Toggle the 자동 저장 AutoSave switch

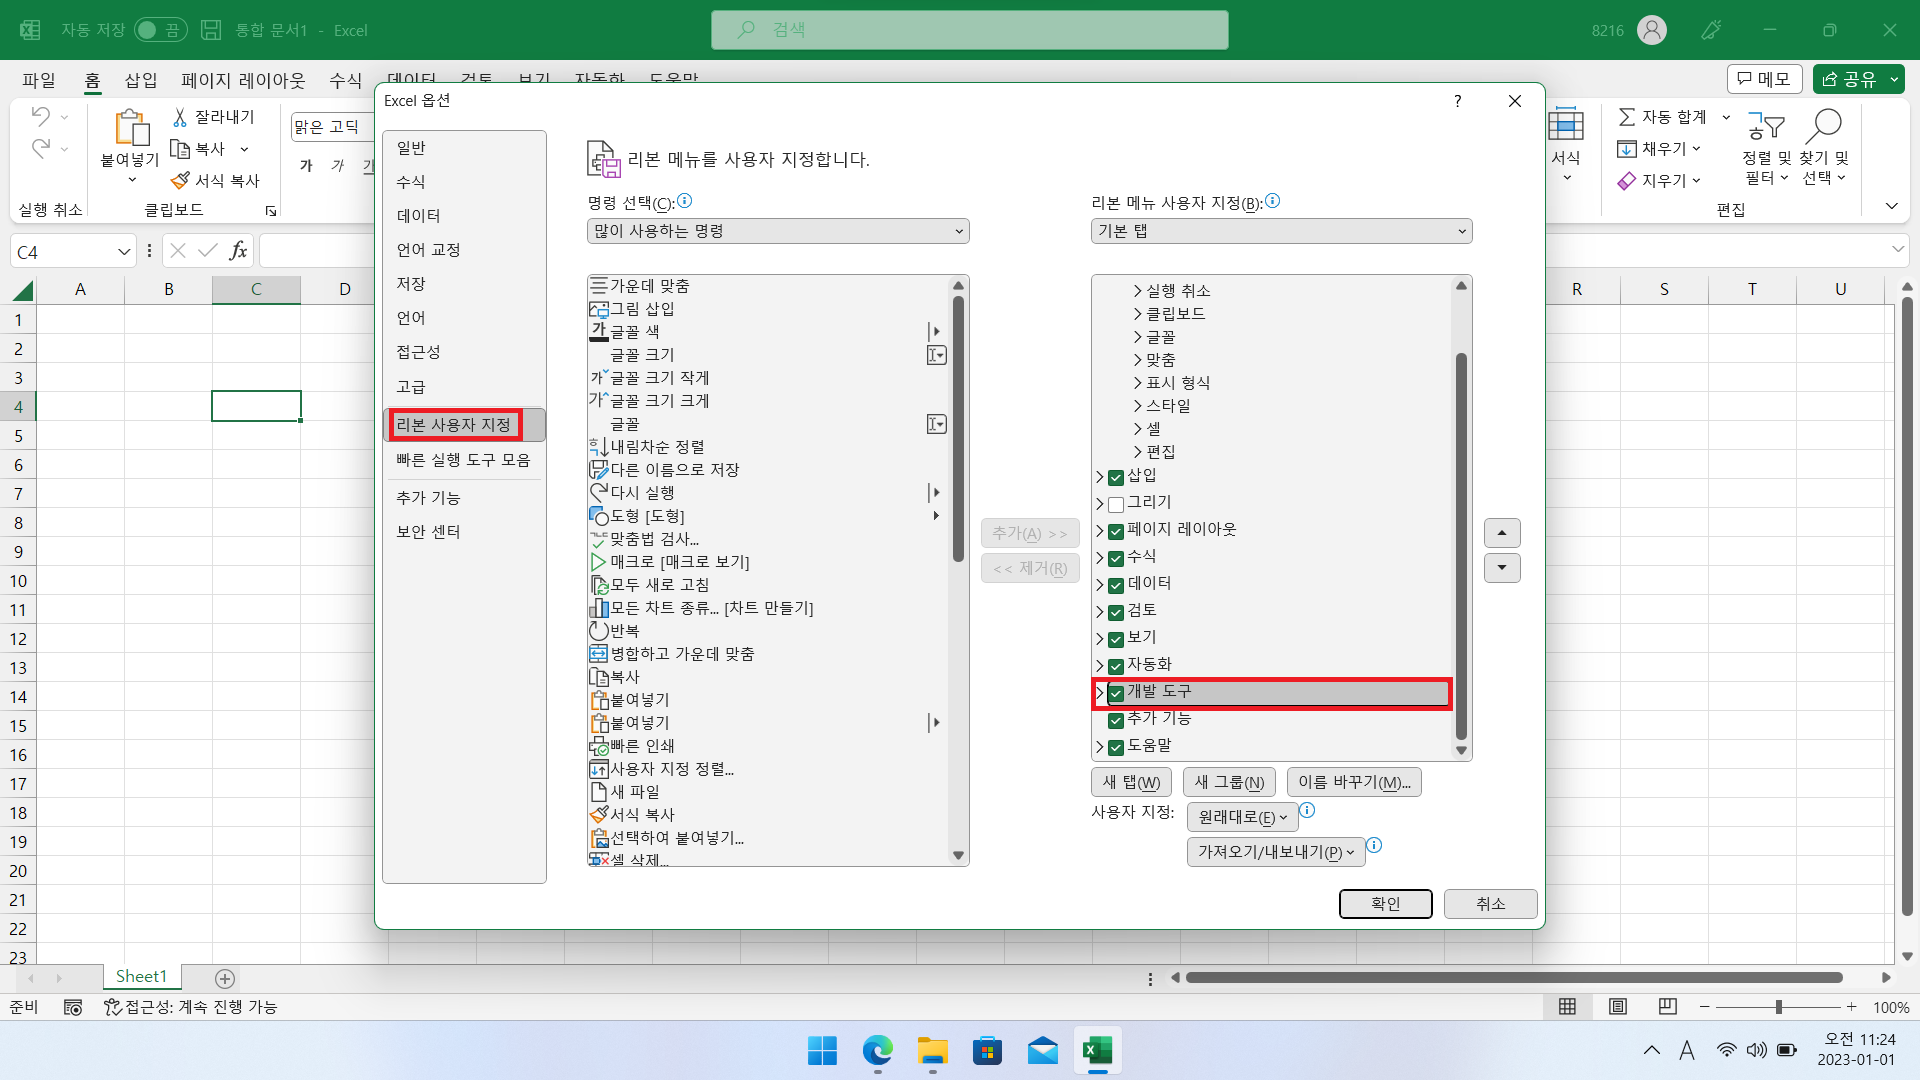(160, 30)
